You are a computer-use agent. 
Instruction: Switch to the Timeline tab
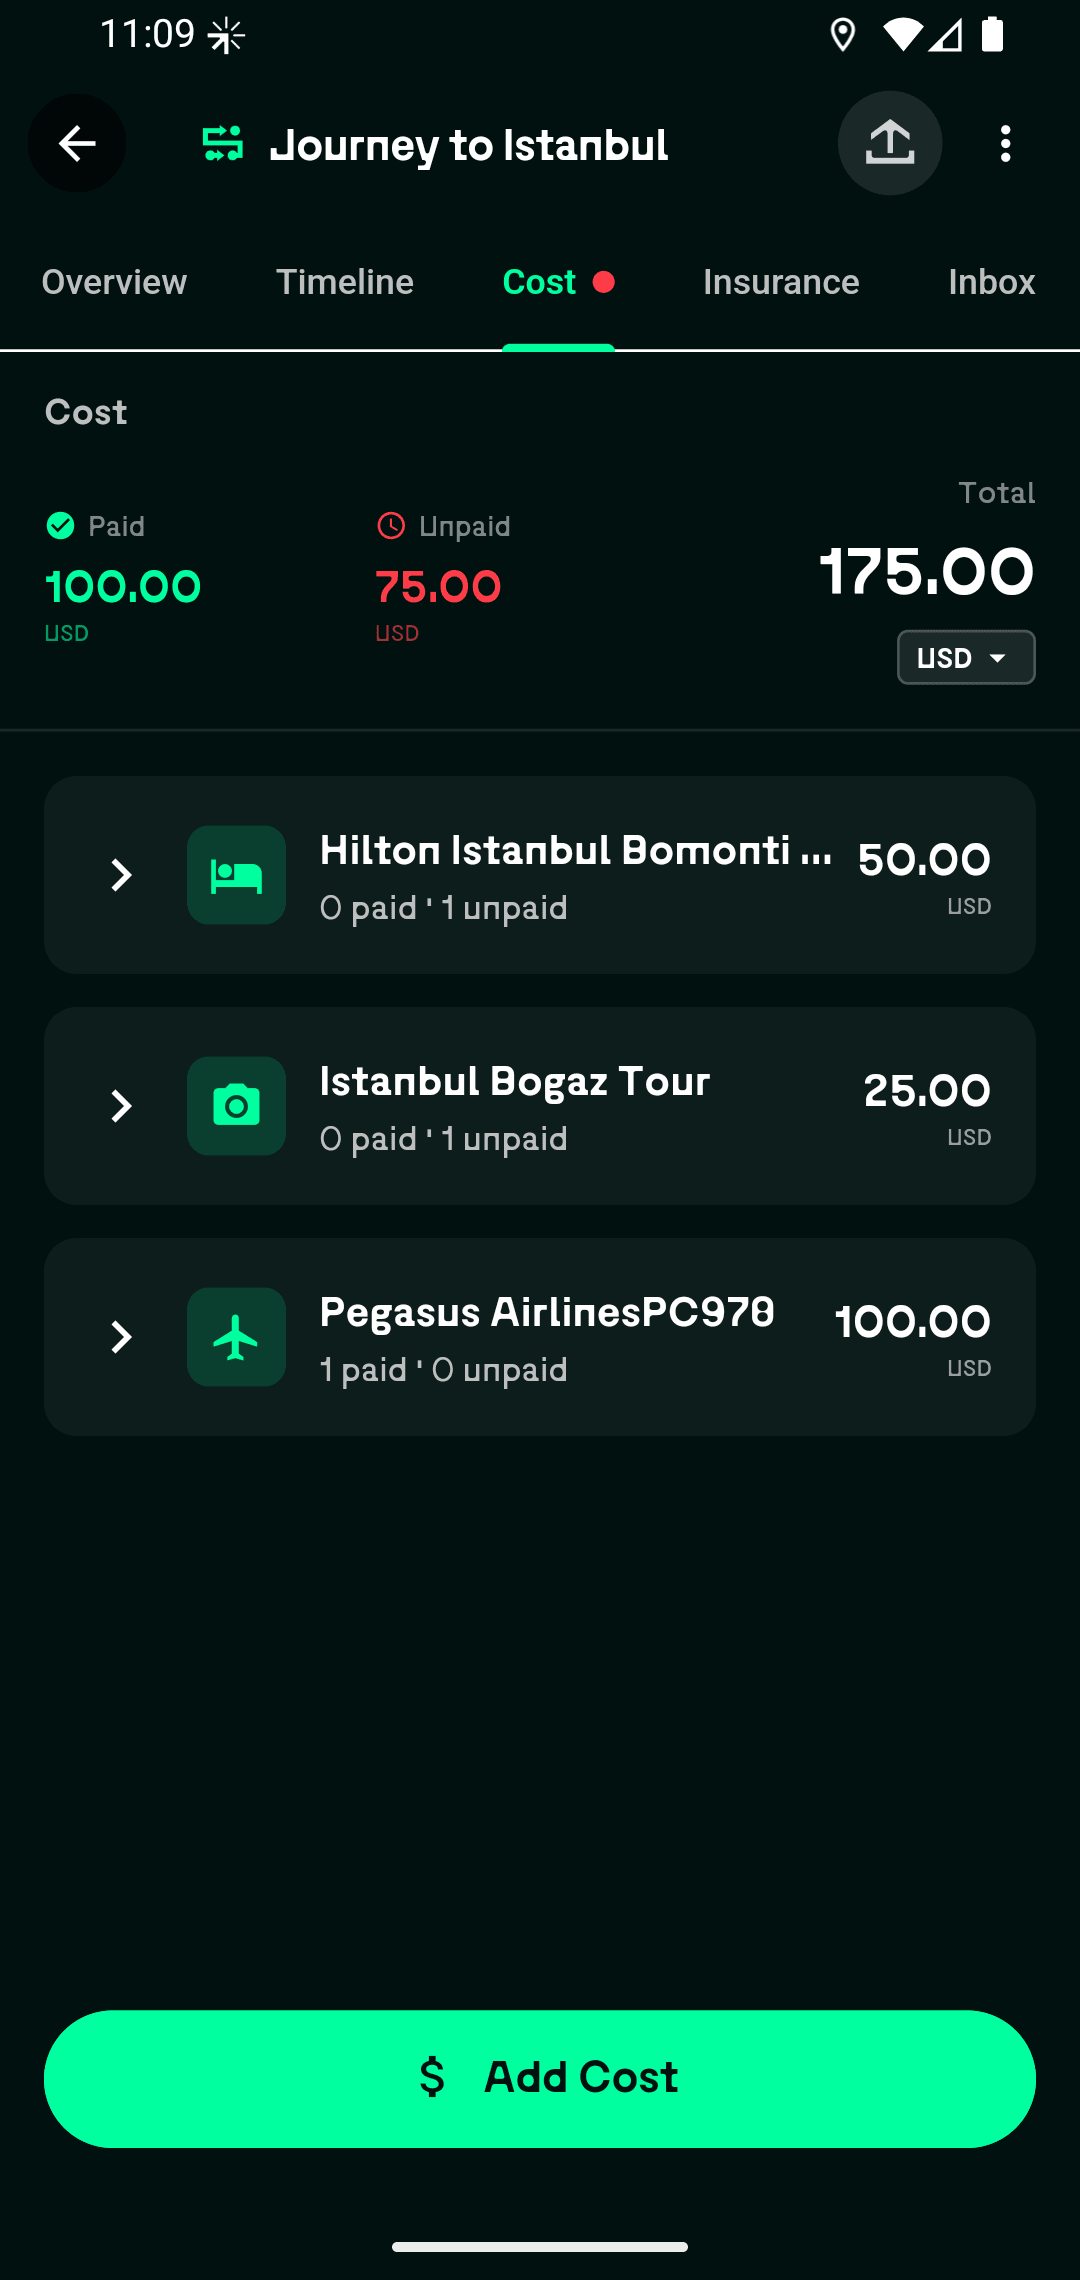tap(344, 282)
